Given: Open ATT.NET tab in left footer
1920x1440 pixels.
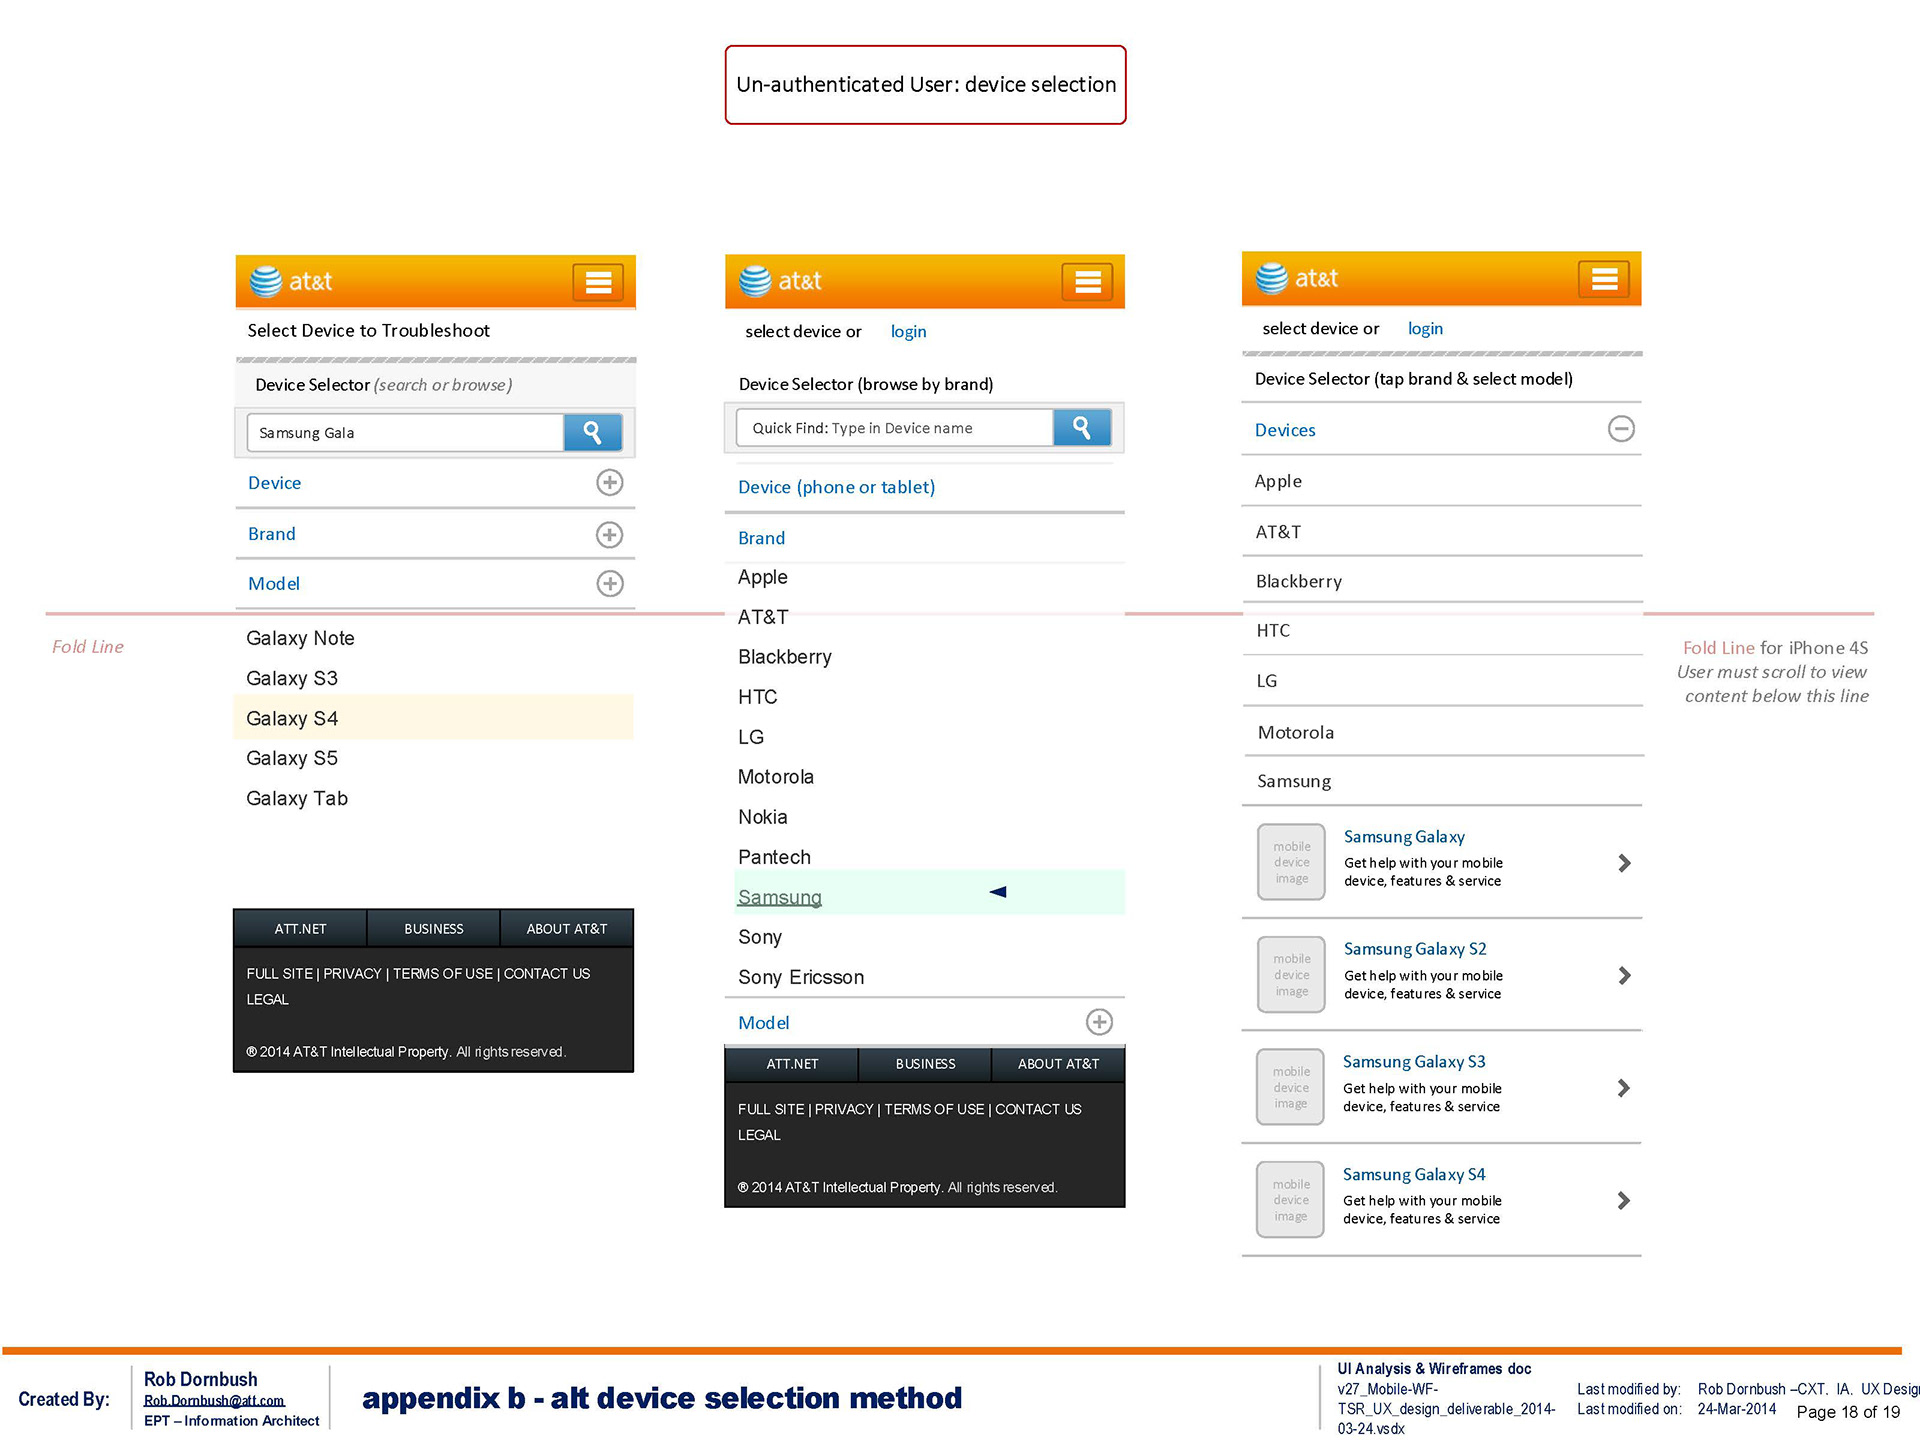Looking at the screenshot, I should [x=300, y=929].
